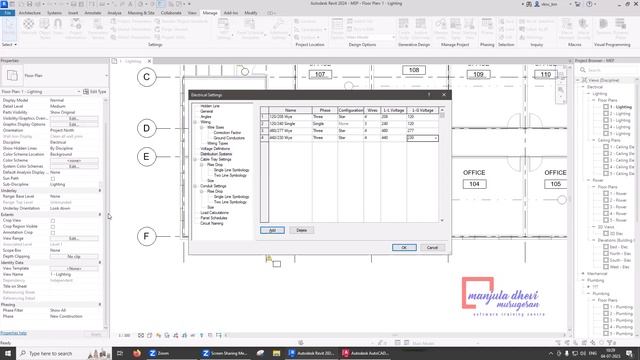The width and height of the screenshot is (640, 360).
Task: Open the Annotate ribbon tab
Action: tap(93, 13)
